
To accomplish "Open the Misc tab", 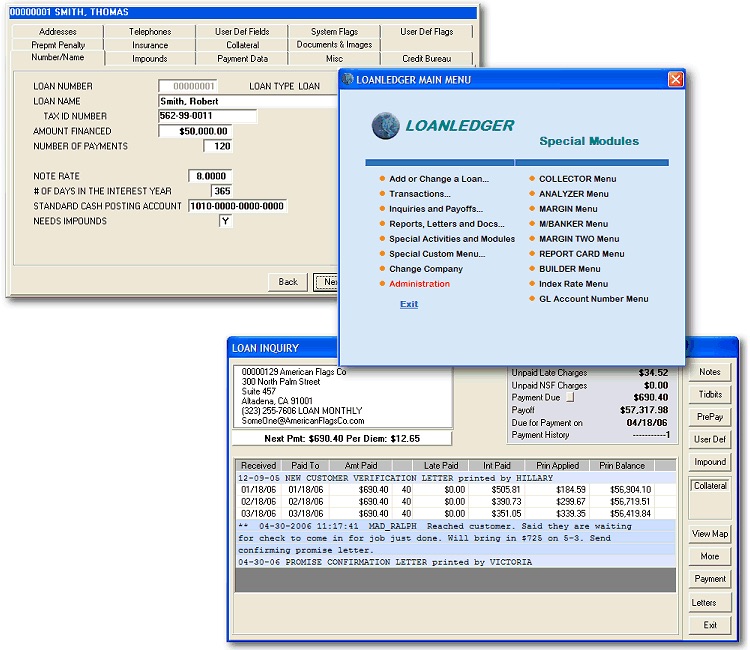I will pos(334,58).
